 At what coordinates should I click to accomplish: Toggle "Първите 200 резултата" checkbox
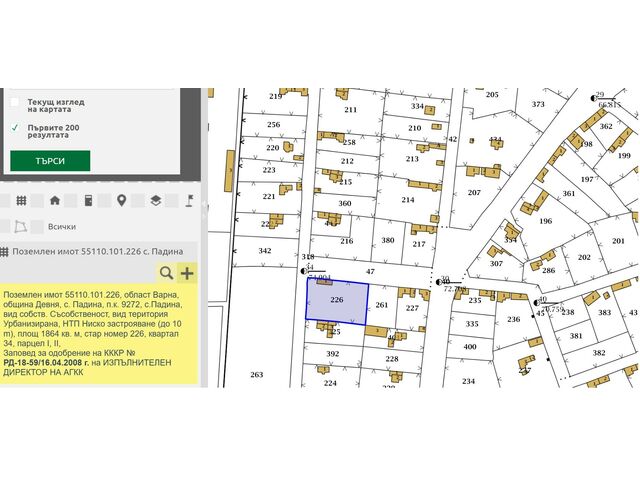pyautogui.click(x=14, y=128)
